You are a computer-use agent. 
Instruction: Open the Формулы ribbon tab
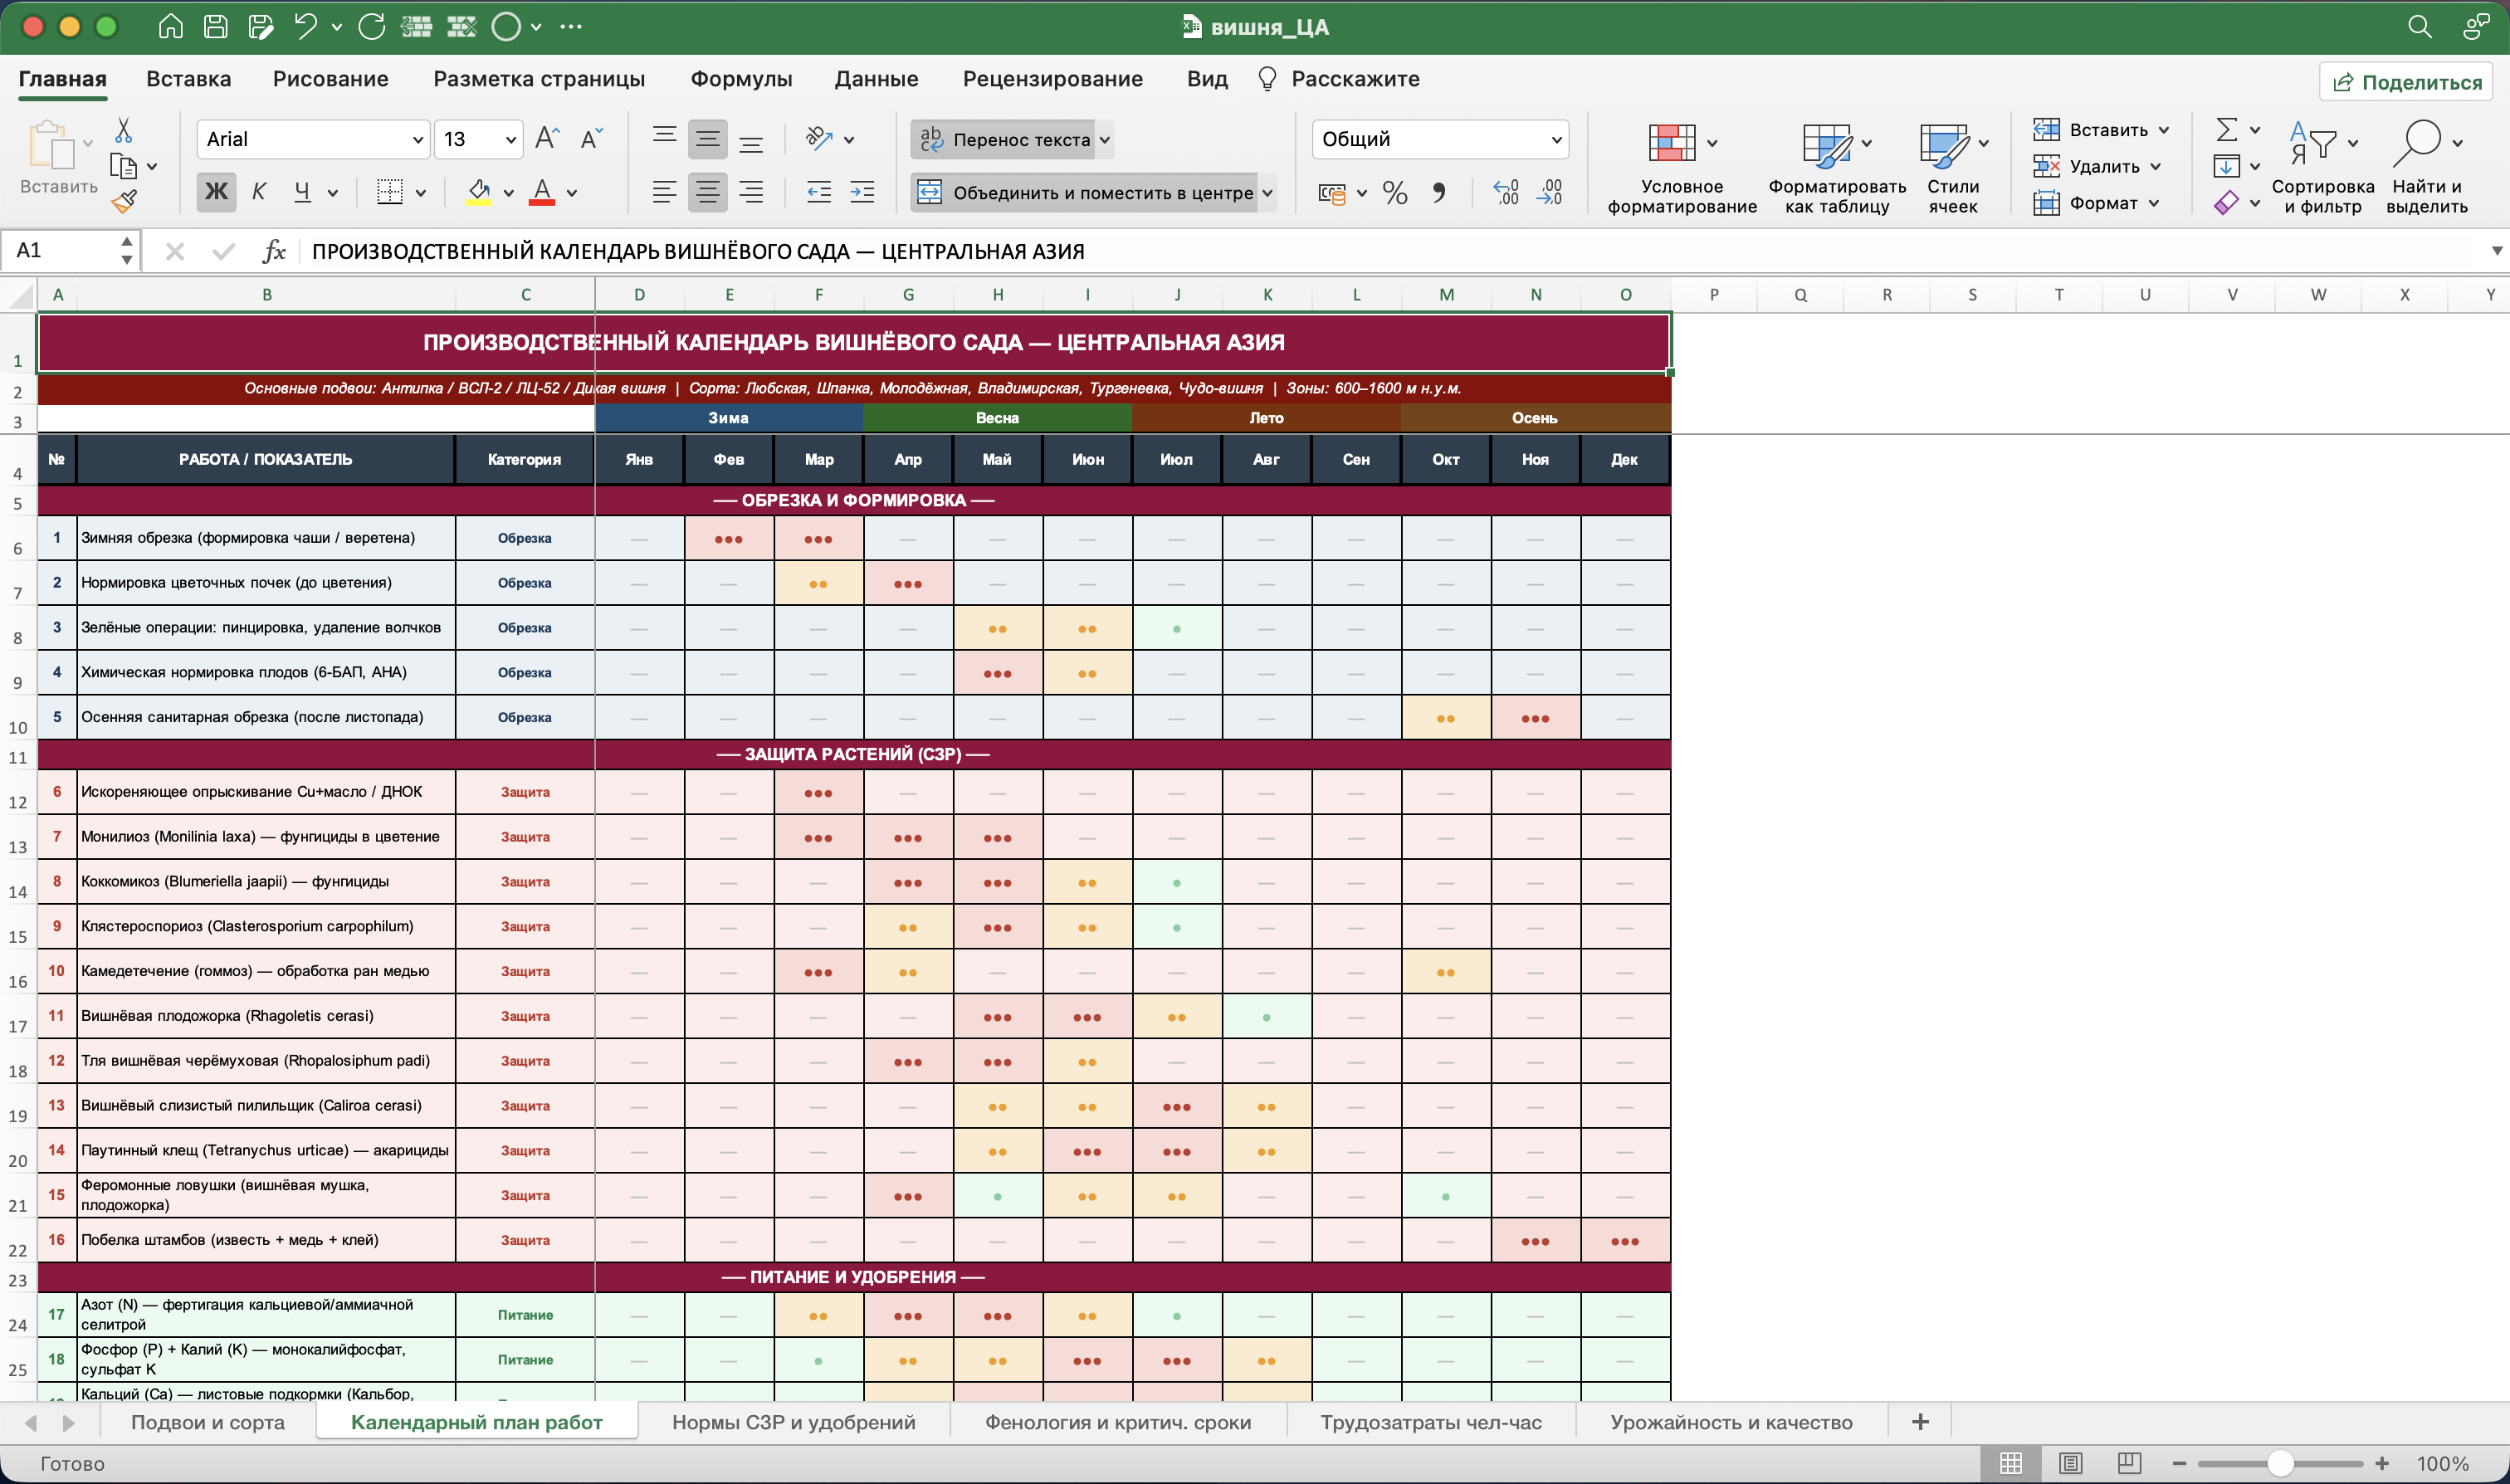coord(741,79)
